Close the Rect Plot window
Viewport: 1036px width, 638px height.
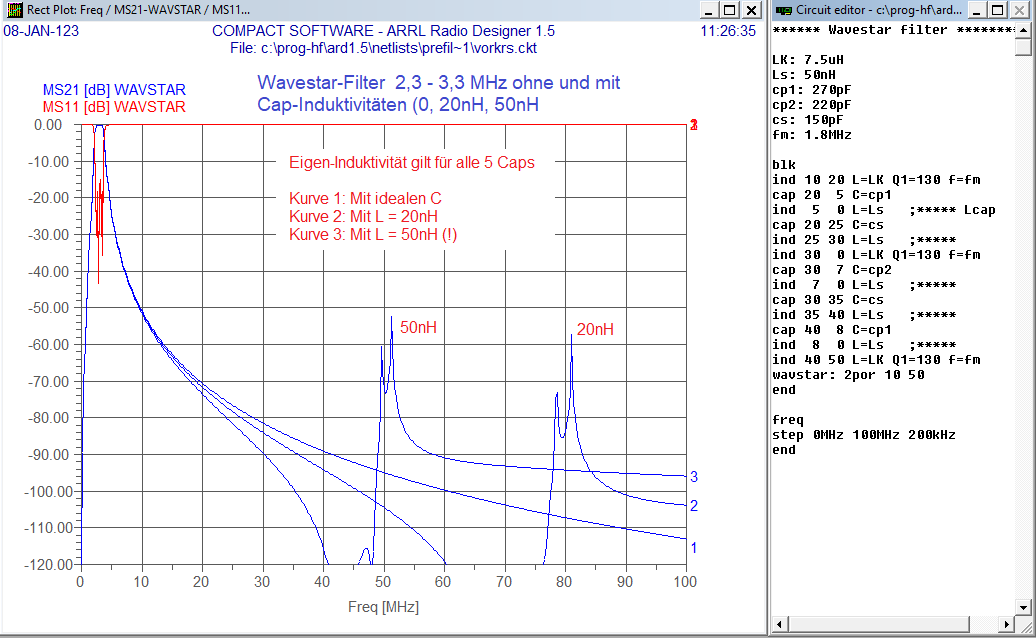tap(752, 10)
